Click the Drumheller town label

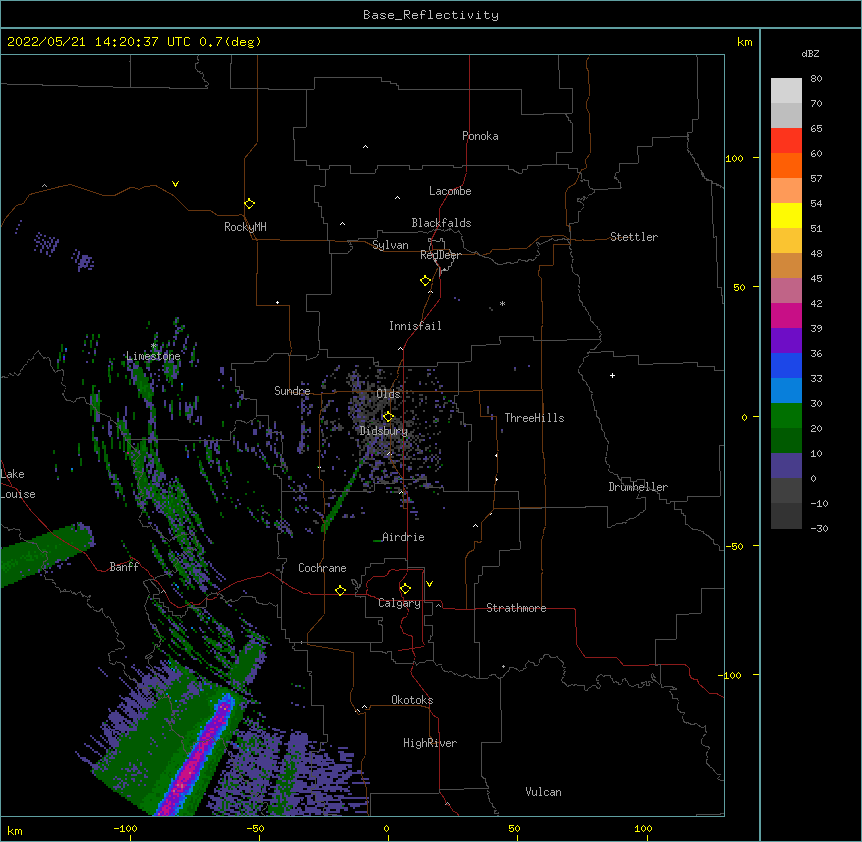638,487
